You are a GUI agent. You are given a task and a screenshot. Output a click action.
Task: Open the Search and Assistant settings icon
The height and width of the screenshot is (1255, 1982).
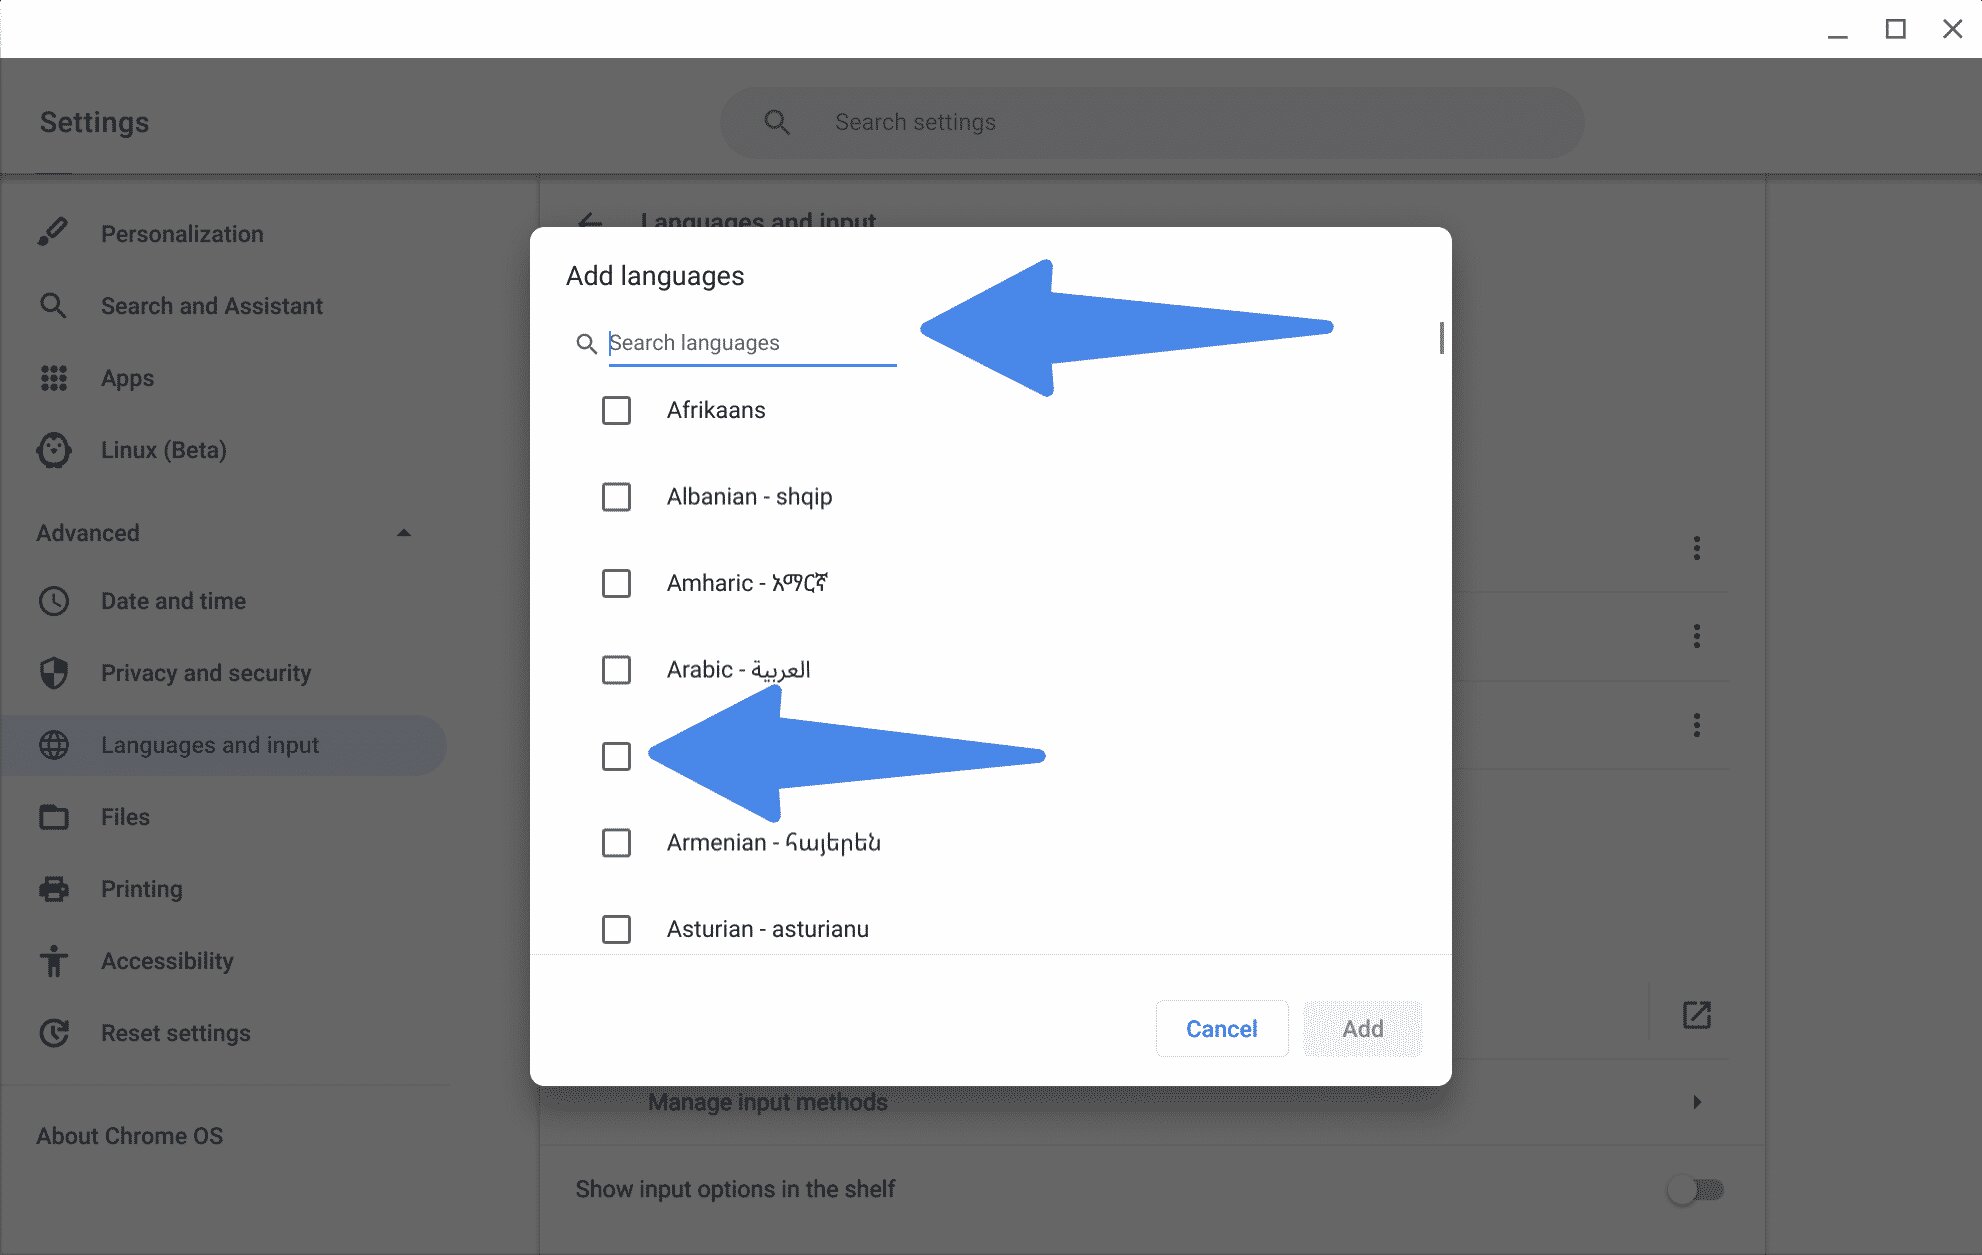click(53, 305)
